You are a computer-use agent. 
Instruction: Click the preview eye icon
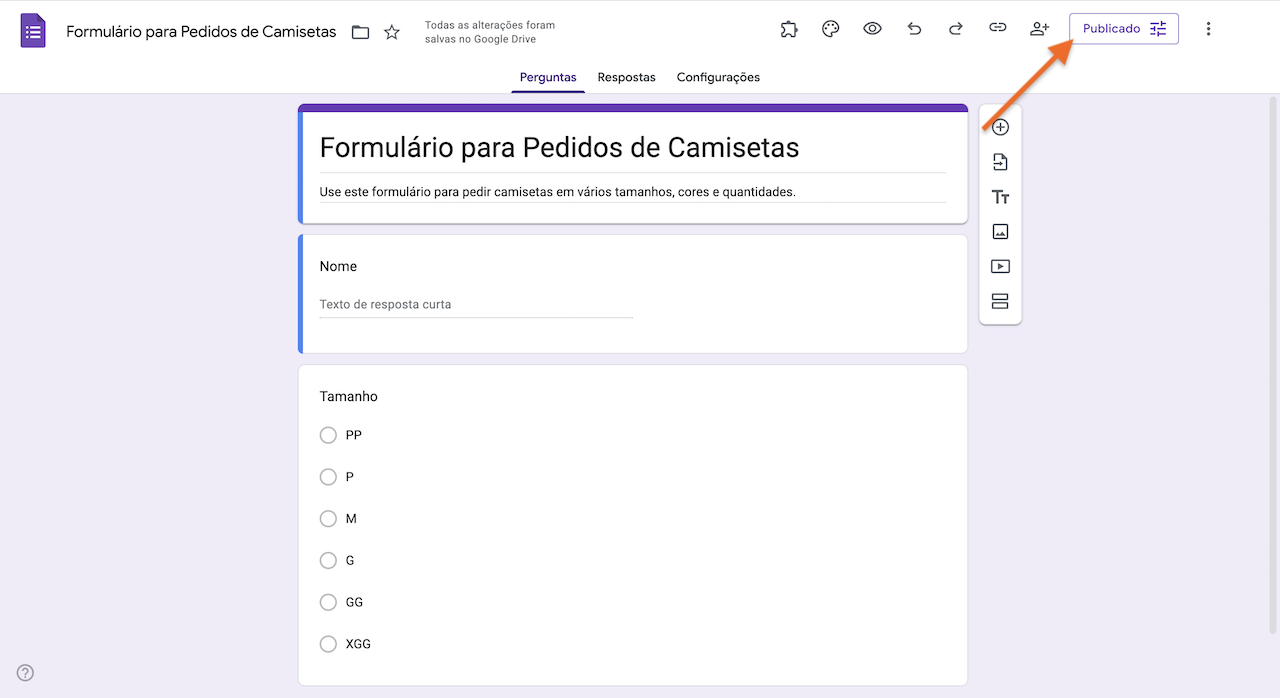pos(872,28)
